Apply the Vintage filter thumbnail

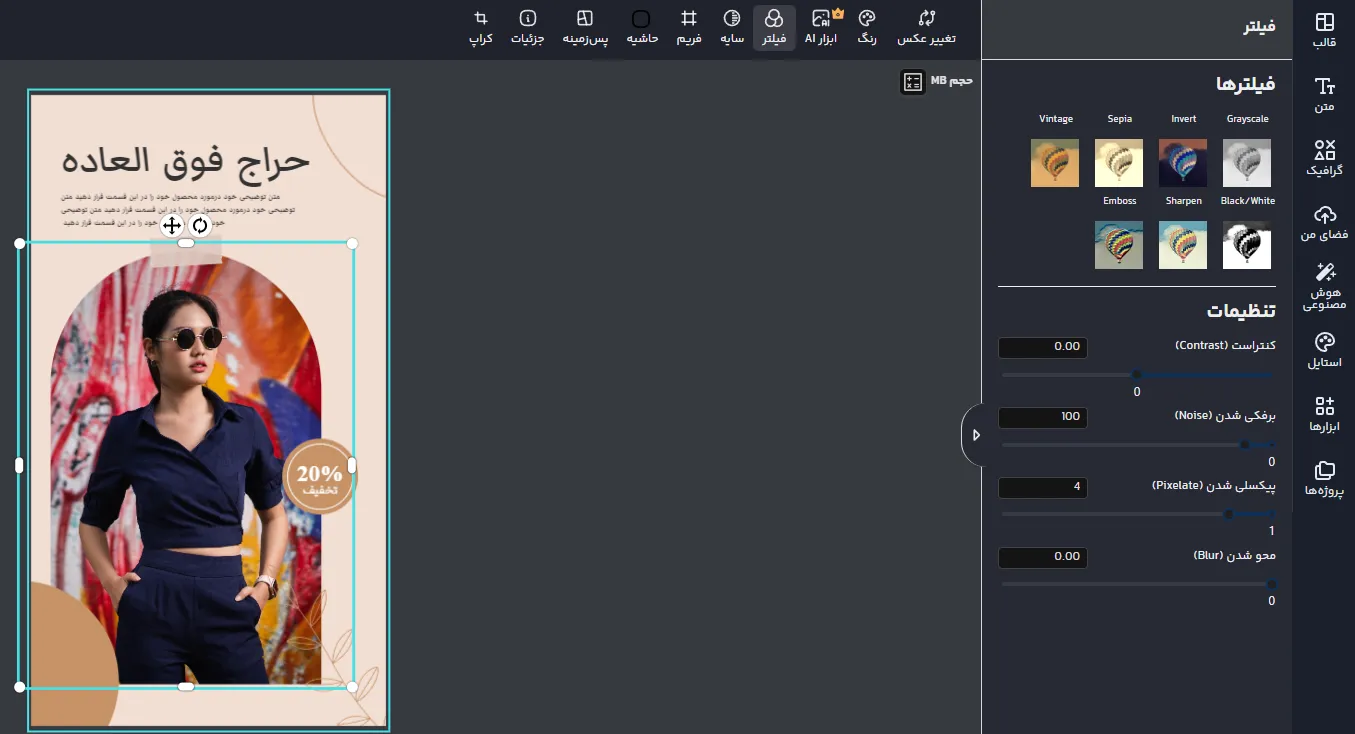click(1055, 163)
